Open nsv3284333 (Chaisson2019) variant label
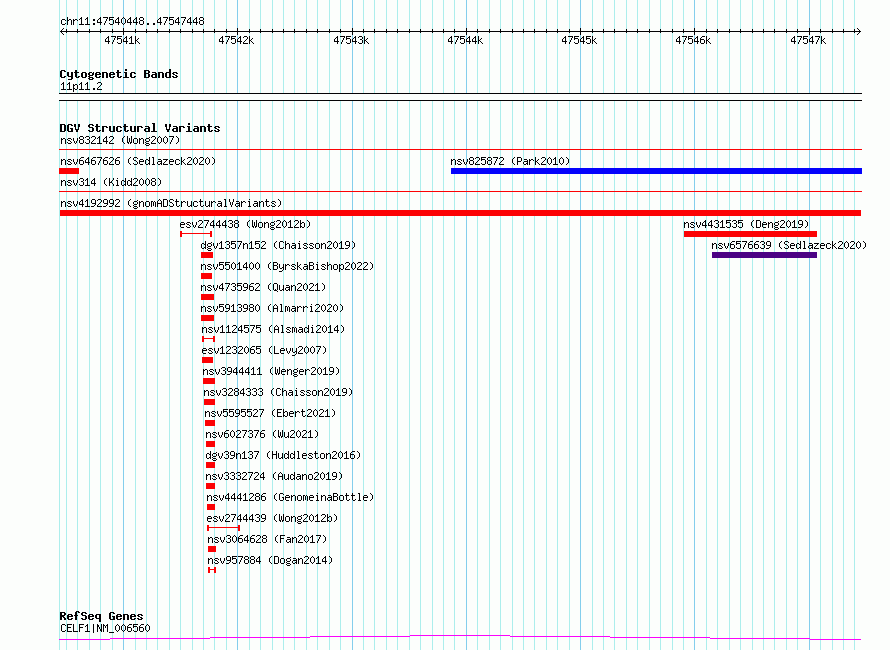Image resolution: width=890 pixels, height=650 pixels. (x=278, y=392)
